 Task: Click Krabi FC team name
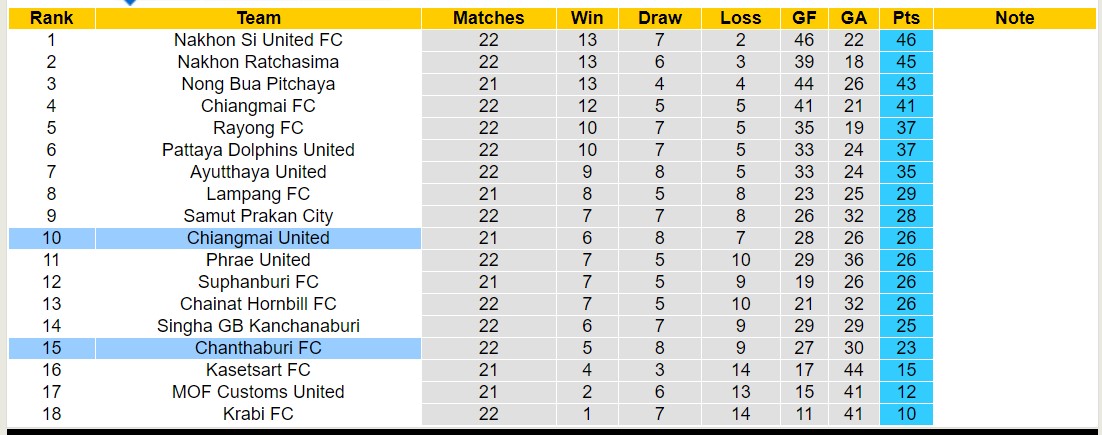point(258,414)
